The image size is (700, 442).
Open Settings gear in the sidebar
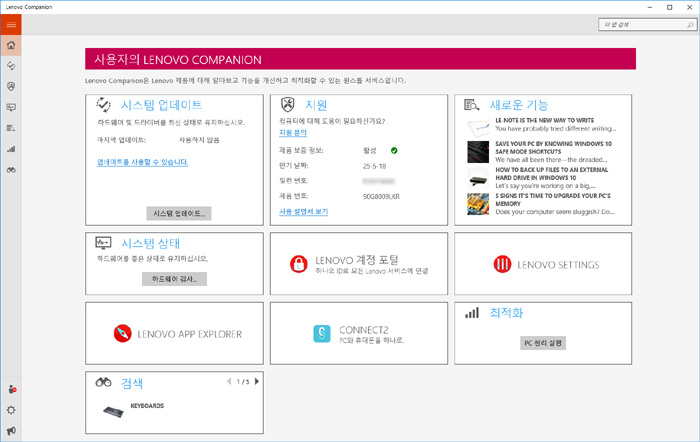click(11, 410)
